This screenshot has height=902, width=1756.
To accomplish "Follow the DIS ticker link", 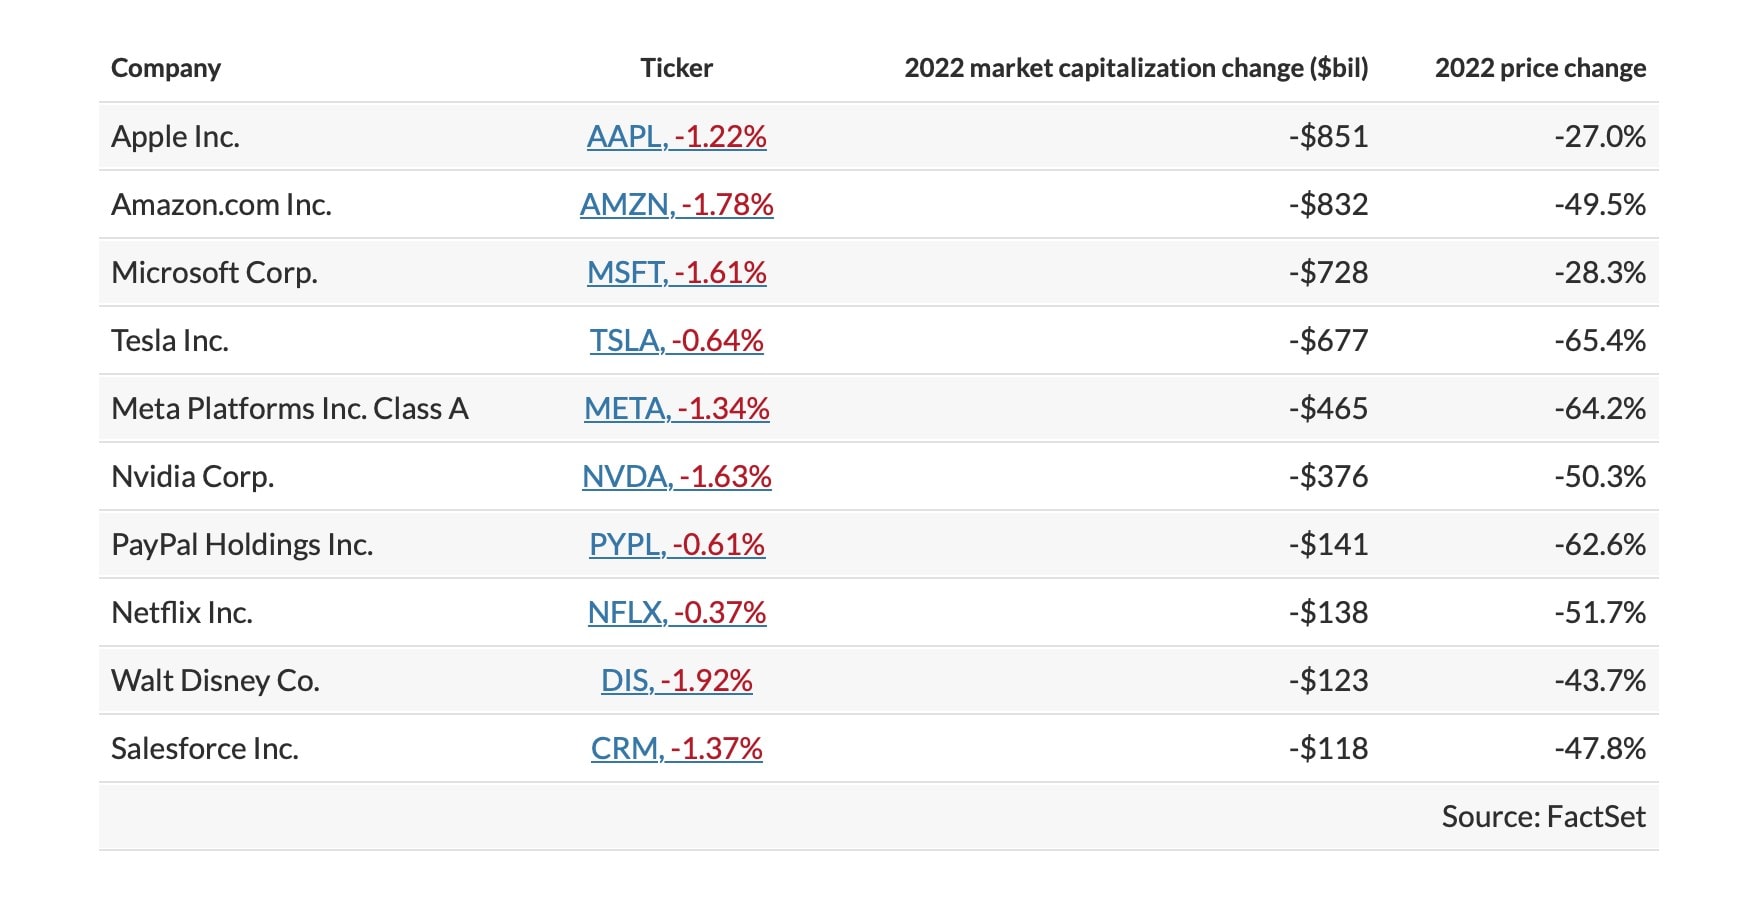I will coord(676,680).
